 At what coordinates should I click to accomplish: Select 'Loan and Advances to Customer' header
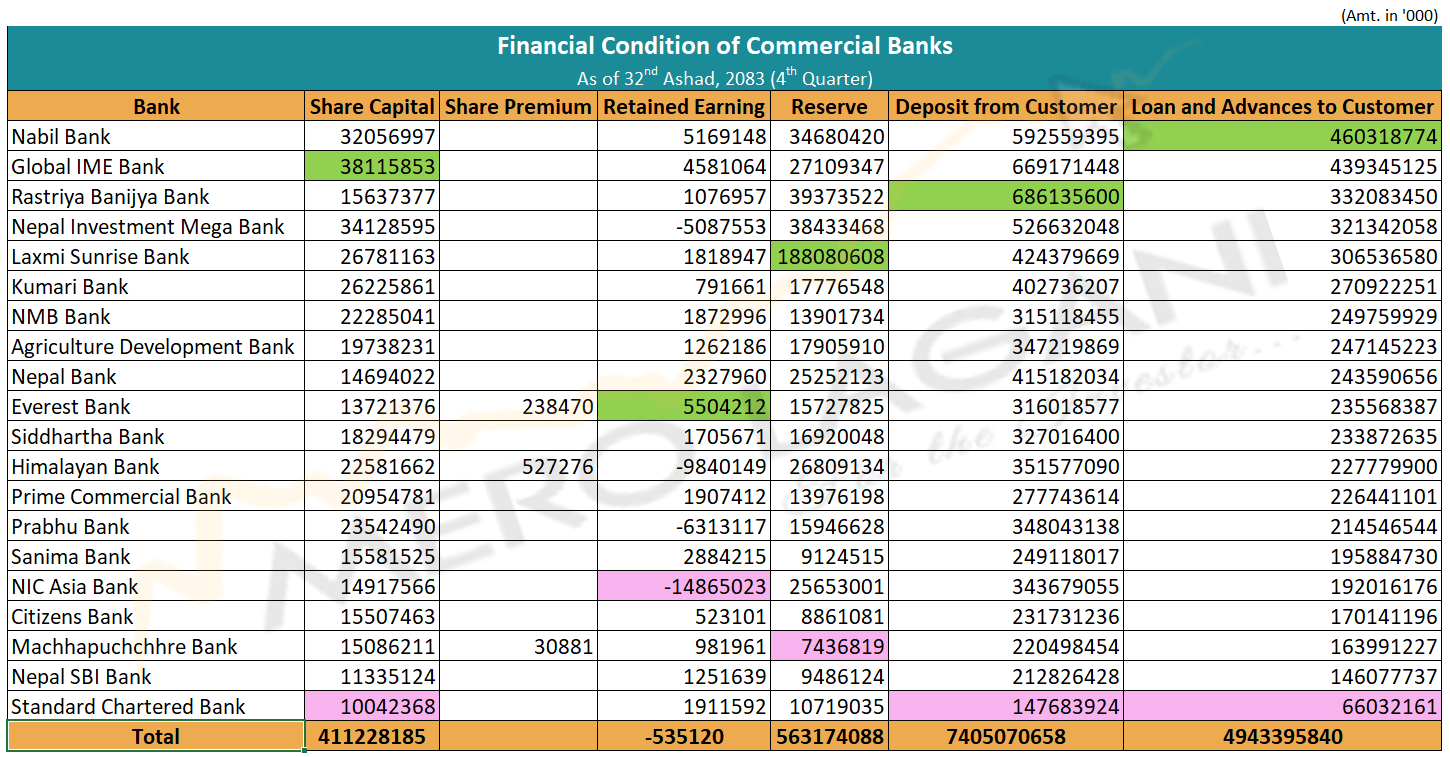coord(1282,107)
